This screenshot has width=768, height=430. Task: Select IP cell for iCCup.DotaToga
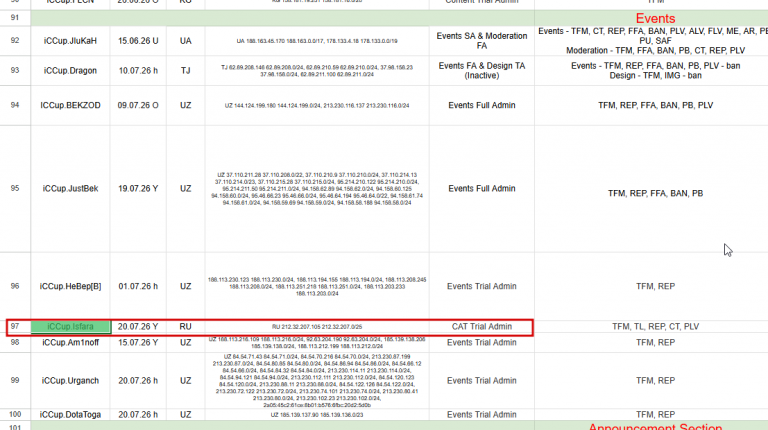point(317,414)
